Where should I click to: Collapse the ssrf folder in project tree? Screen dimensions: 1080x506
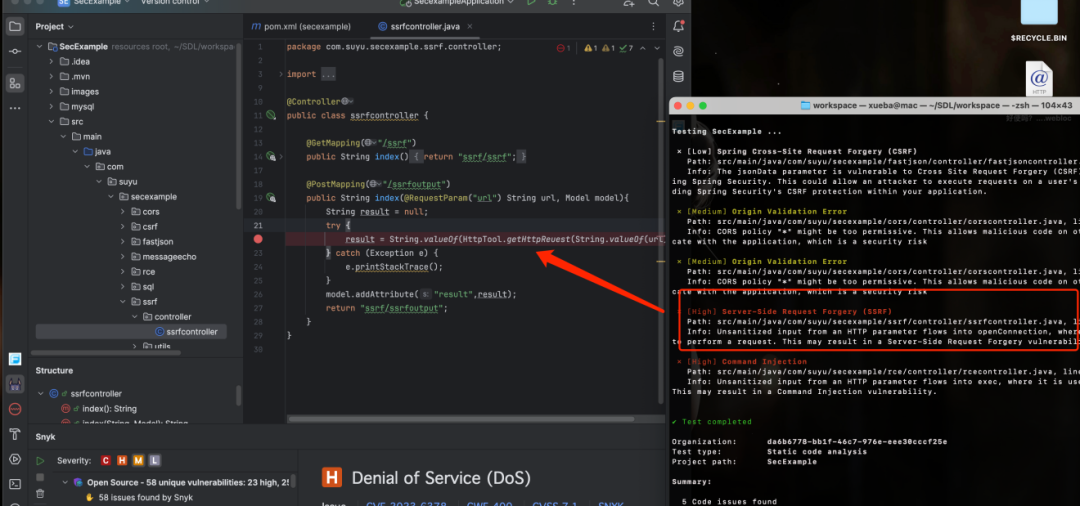point(121,301)
